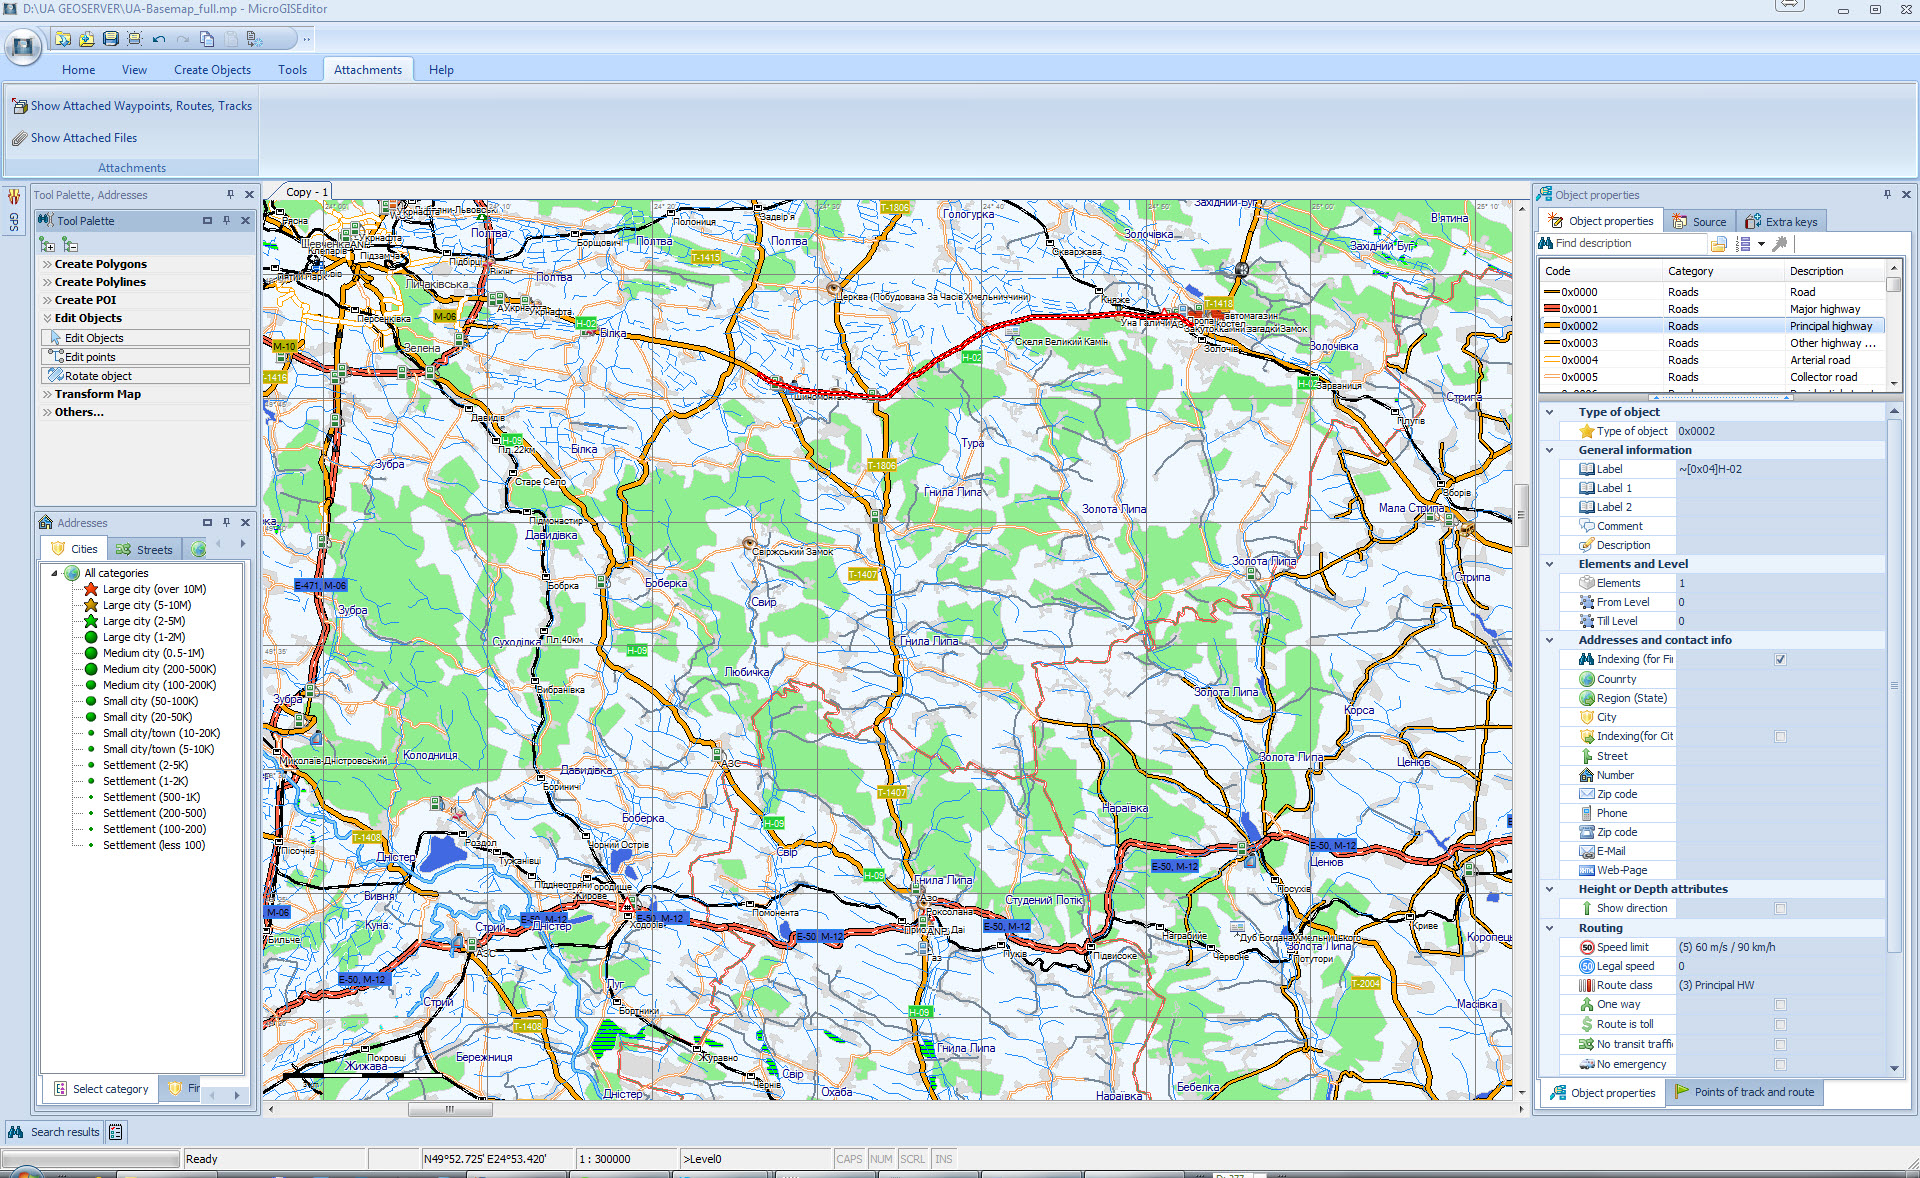Click the Save icon in quick access toolbar
The width and height of the screenshot is (1920, 1178).
tap(111, 39)
